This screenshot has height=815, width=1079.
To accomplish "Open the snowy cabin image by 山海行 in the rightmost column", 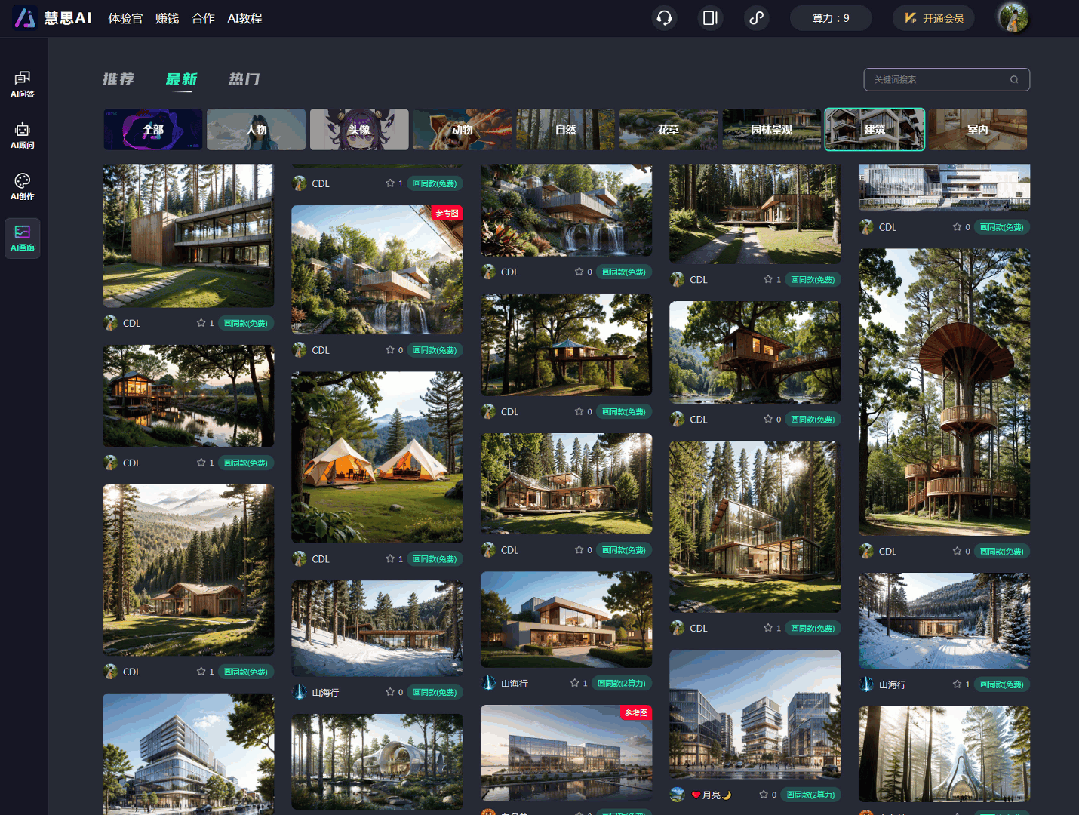I will 944,621.
